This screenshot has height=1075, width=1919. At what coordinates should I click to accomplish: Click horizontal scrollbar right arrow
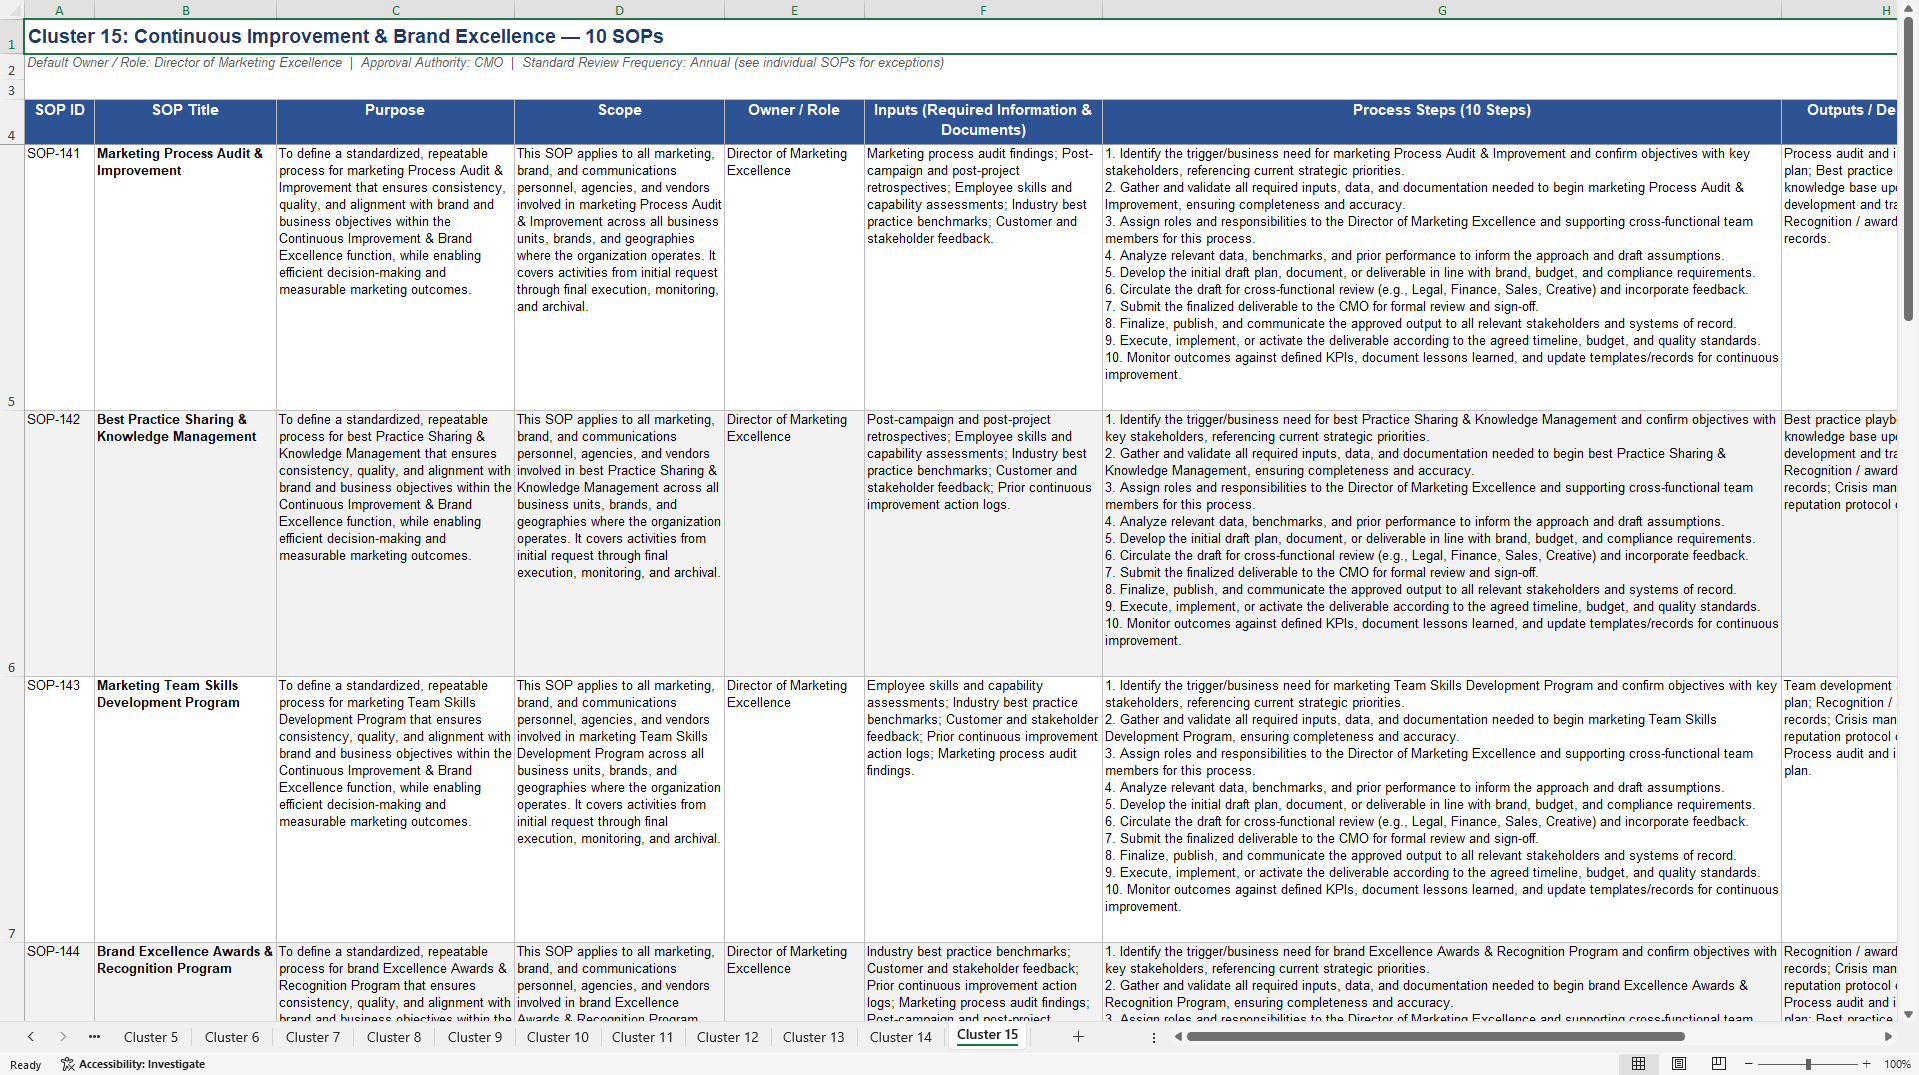pos(1888,1037)
